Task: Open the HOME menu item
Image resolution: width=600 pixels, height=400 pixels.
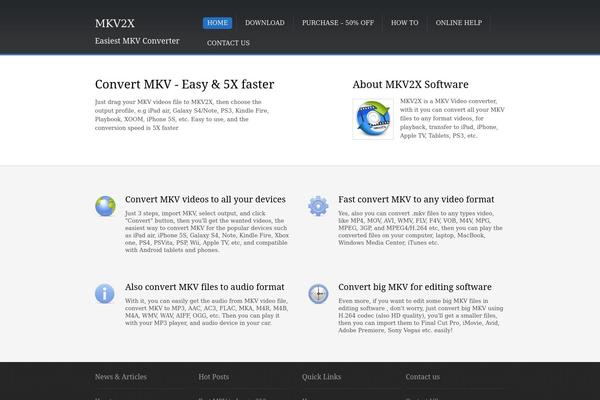Action: click(x=217, y=23)
